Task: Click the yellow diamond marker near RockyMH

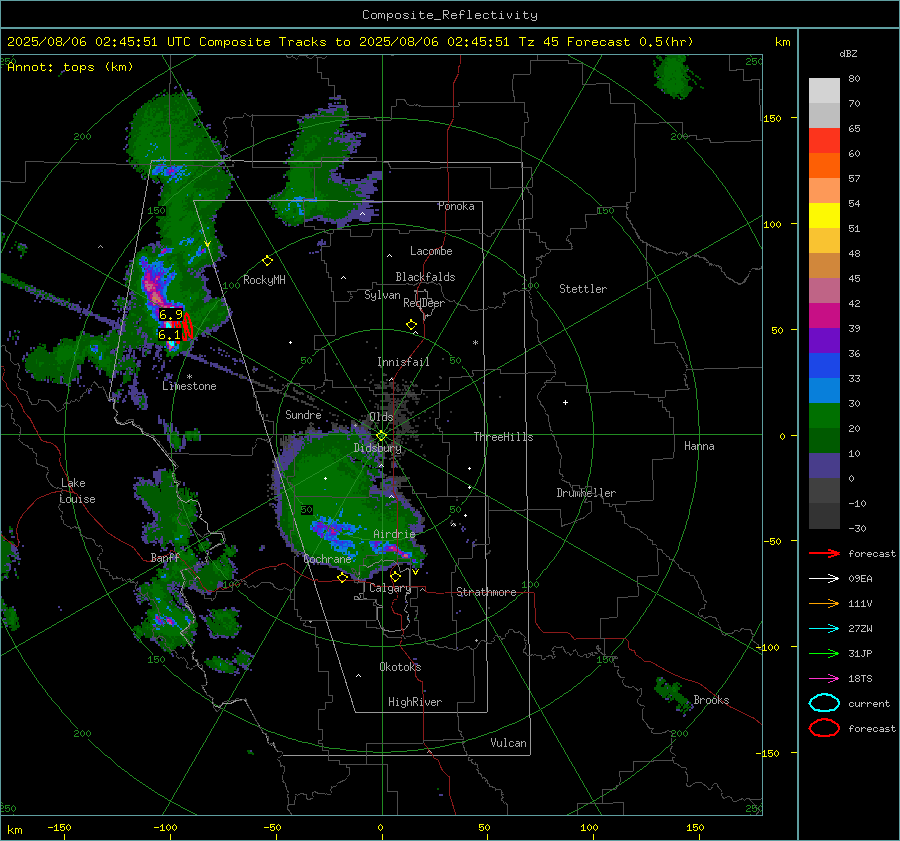Action: coord(267,261)
